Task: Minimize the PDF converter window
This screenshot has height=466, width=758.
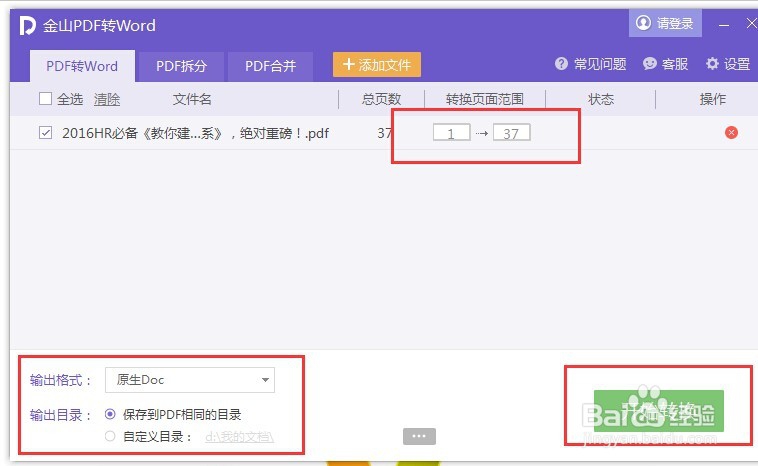Action: click(x=724, y=25)
